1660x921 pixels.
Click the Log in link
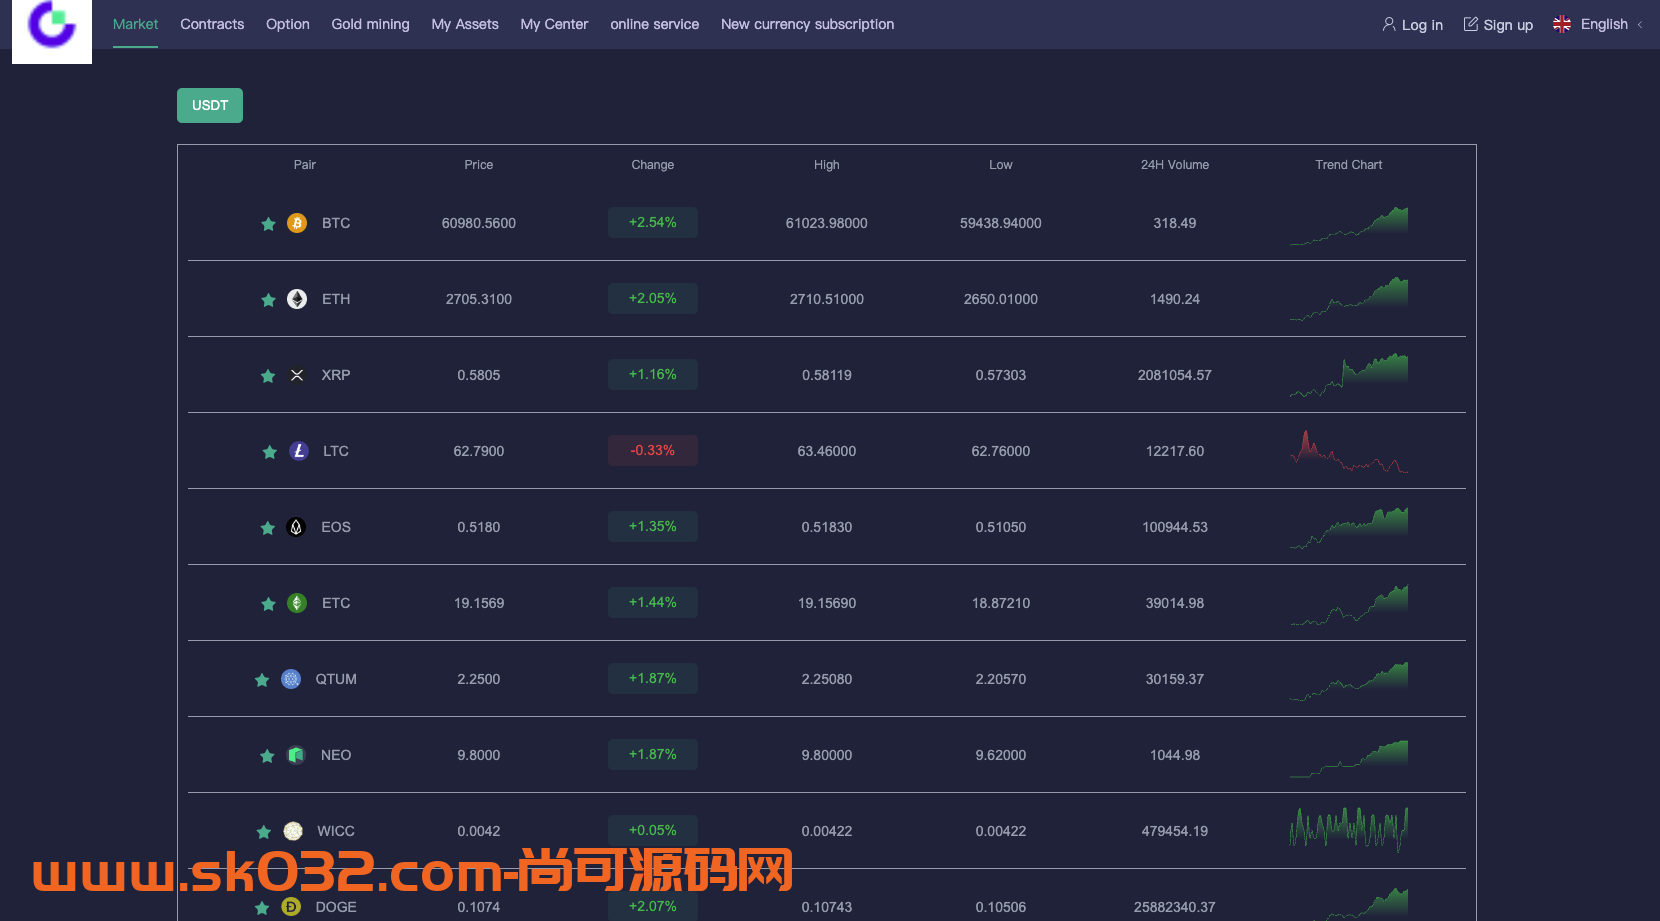pyautogui.click(x=1422, y=25)
